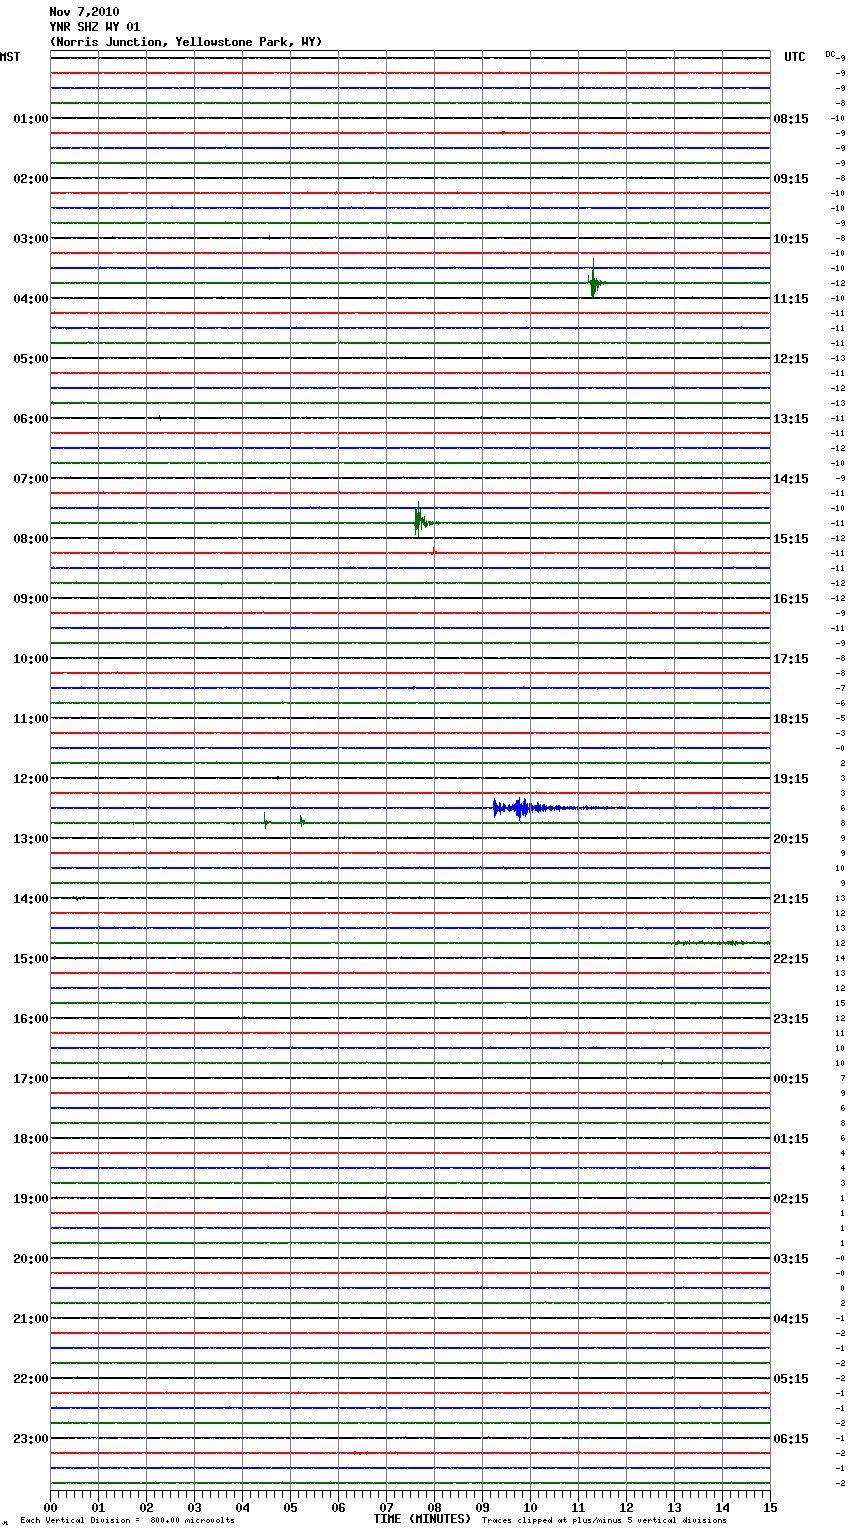The height and width of the screenshot is (1534, 850).
Task: Click minute tick label 14 on the bottom axis
Action: coord(722,1507)
